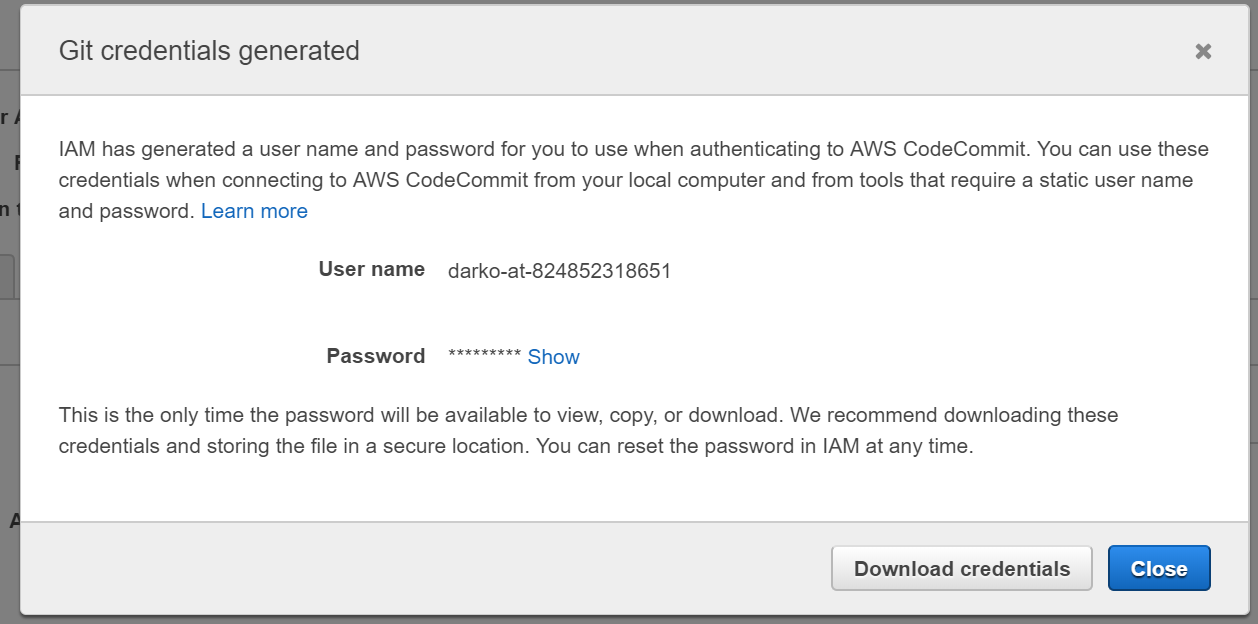Click the Password label
Image resolution: width=1258 pixels, height=624 pixels.
coord(376,356)
